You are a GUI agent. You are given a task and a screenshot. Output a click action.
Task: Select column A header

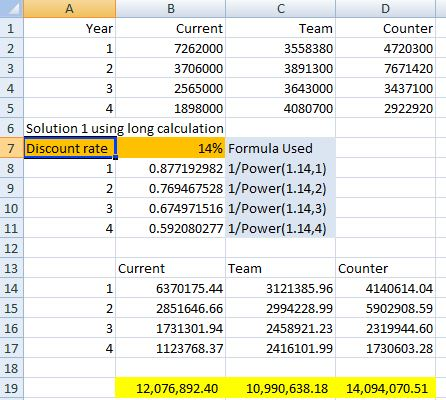(70, 9)
